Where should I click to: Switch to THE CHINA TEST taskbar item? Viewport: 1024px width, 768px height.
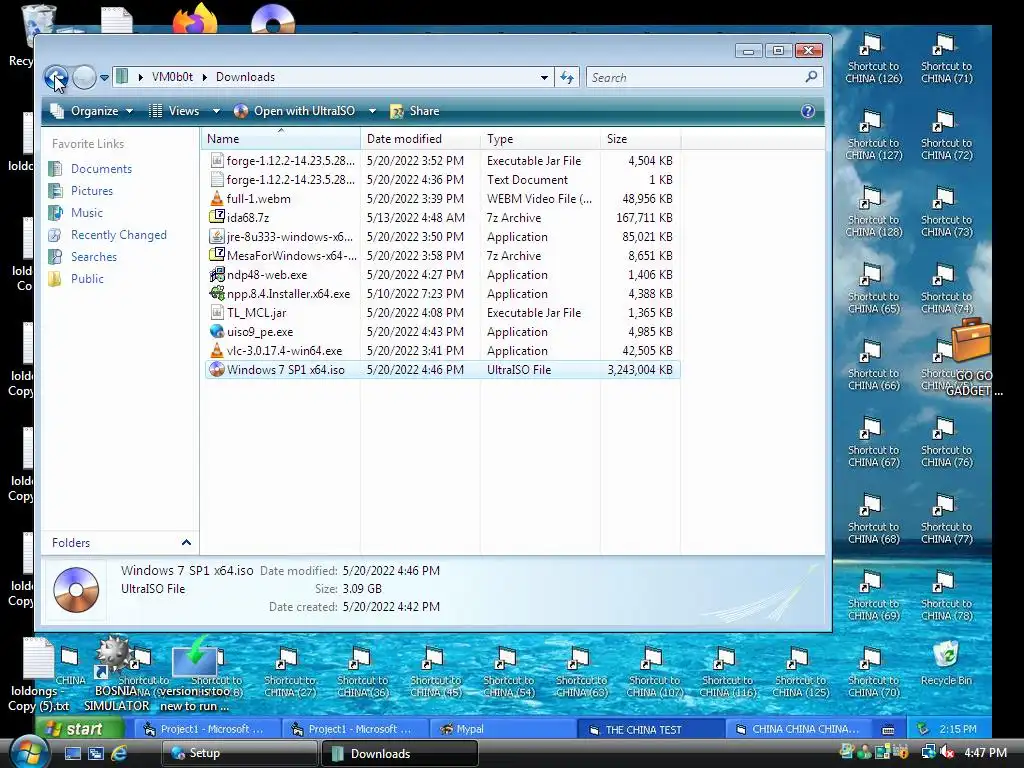pos(650,729)
